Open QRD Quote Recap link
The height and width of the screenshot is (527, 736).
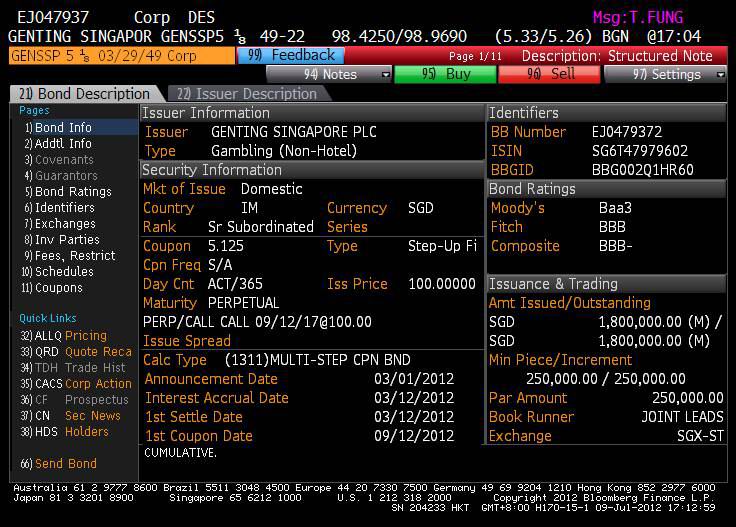click(x=76, y=351)
